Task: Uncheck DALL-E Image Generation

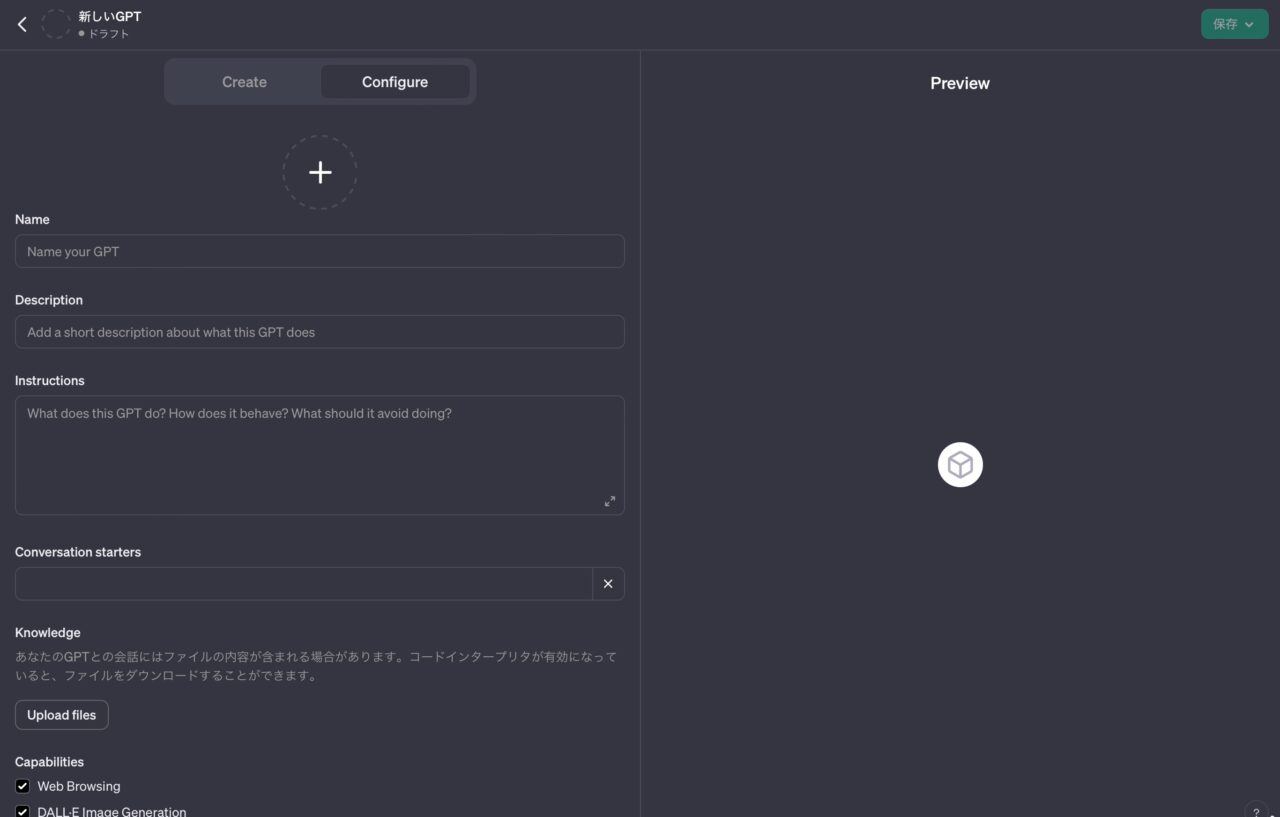Action: (22, 811)
